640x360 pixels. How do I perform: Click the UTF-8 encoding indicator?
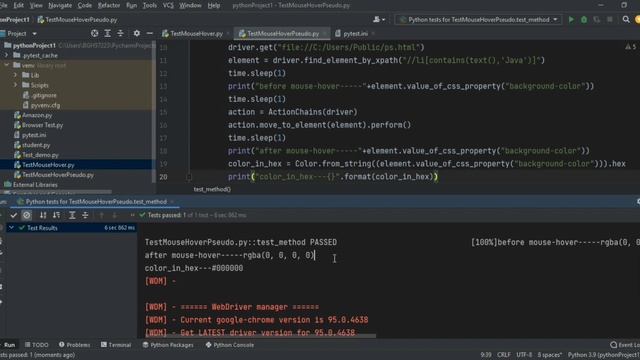click(x=524, y=355)
